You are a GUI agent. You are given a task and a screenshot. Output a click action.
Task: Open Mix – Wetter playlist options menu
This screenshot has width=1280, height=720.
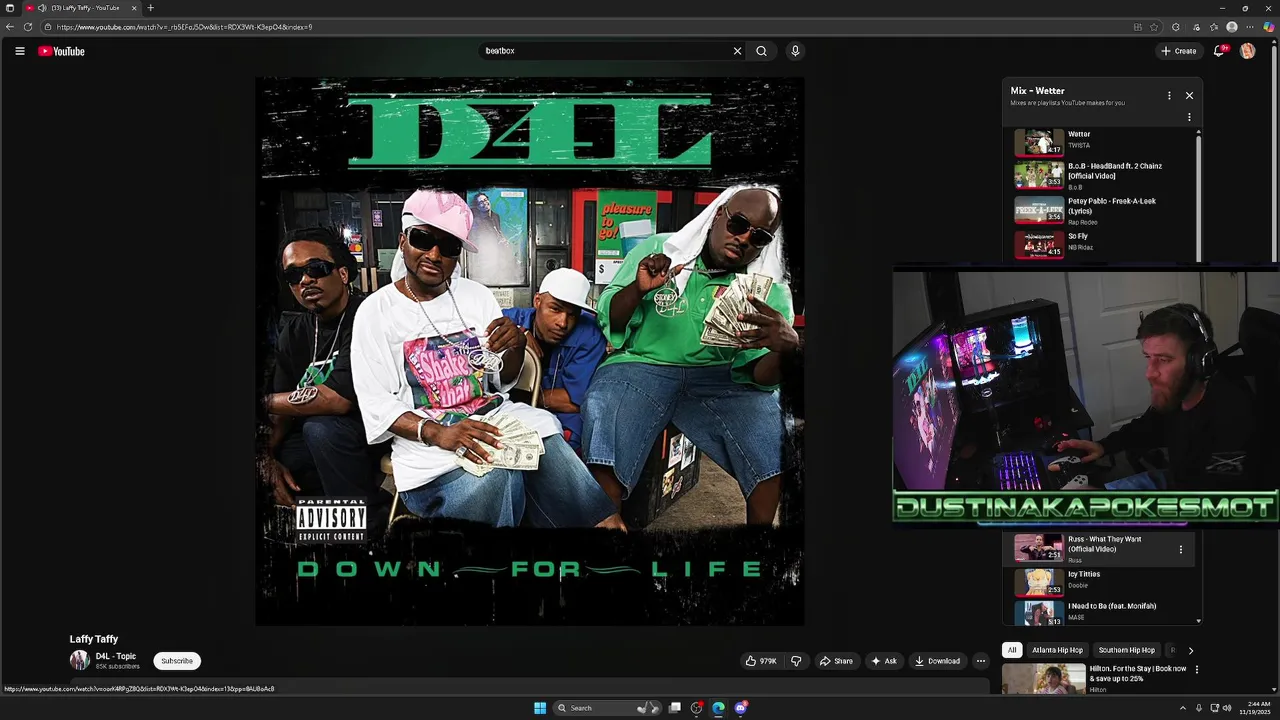click(1169, 95)
